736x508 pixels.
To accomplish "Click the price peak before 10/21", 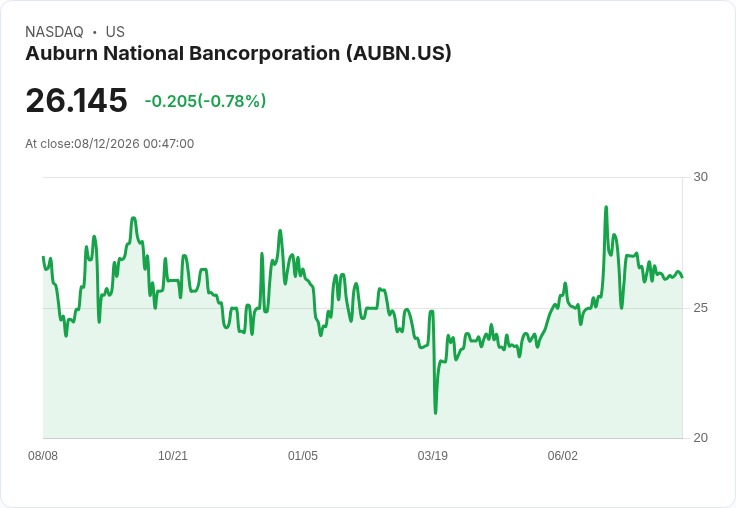I will tap(133, 218).
